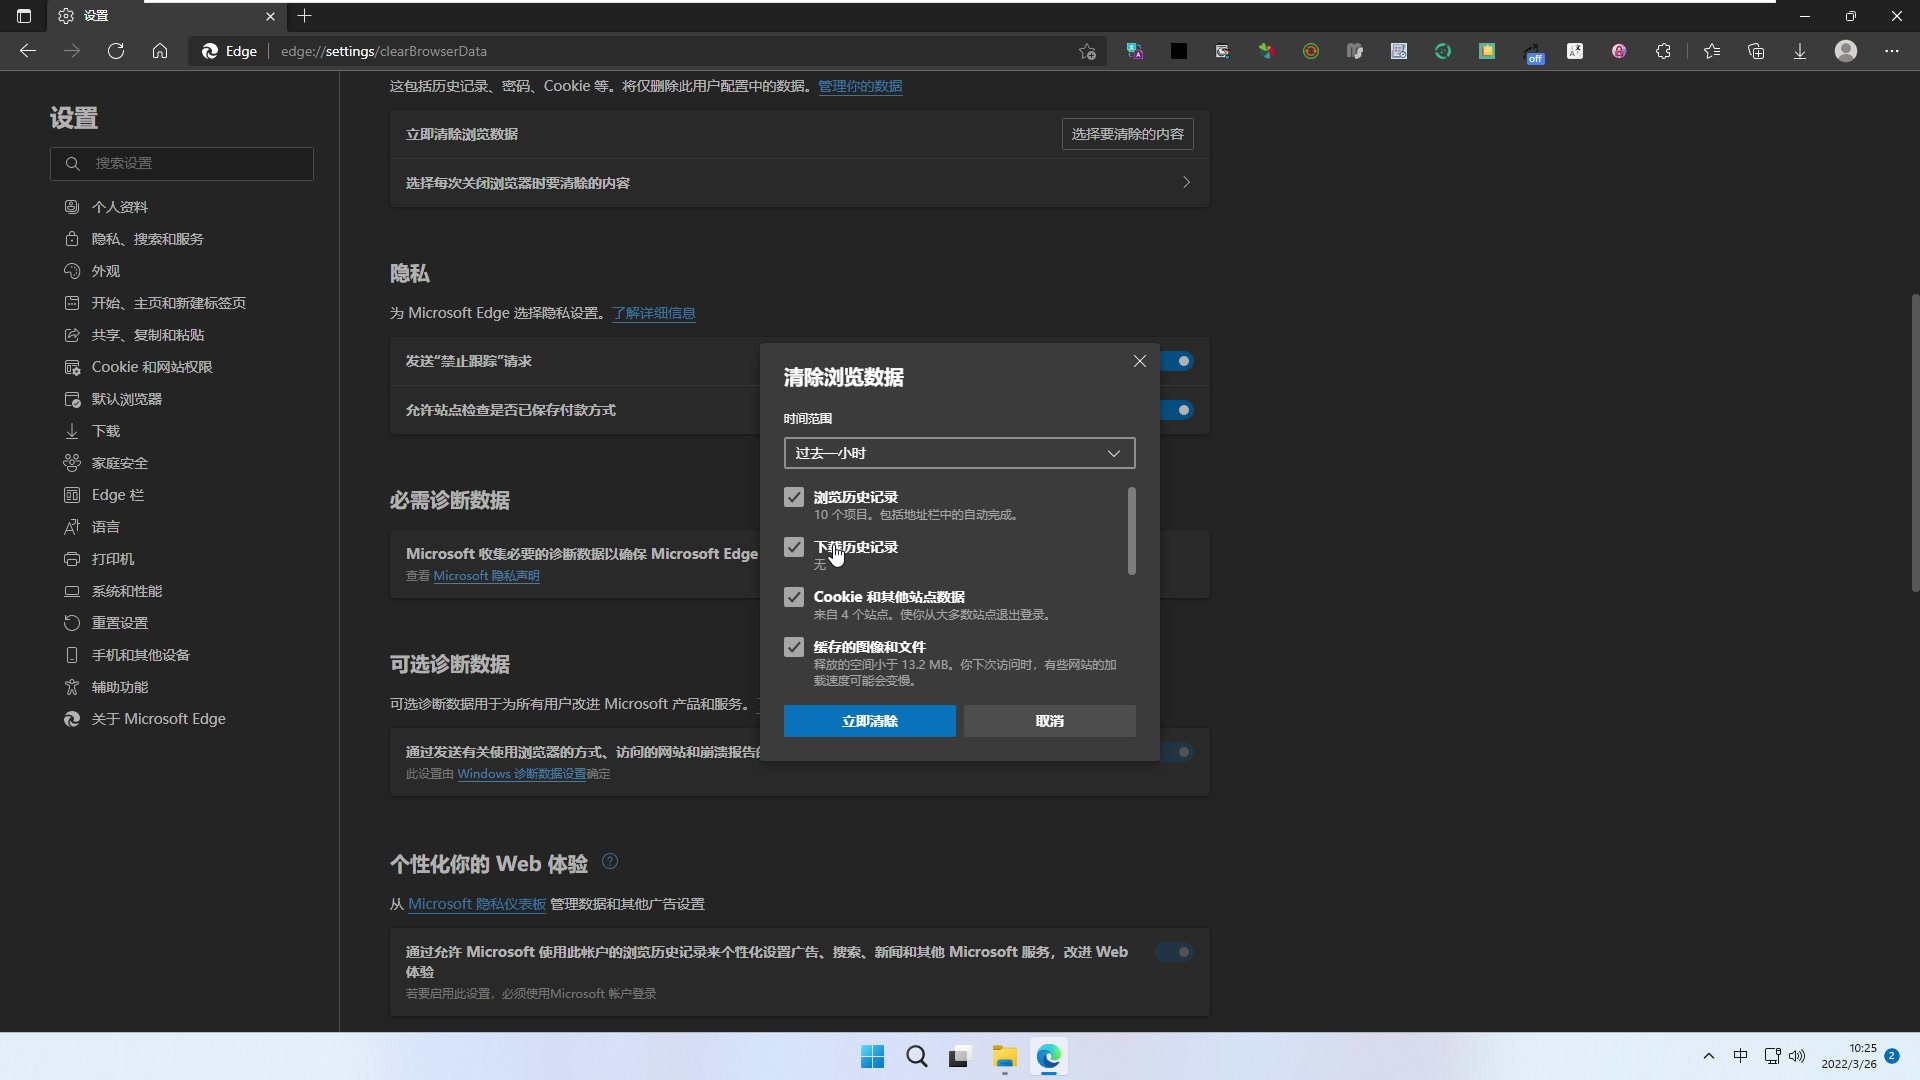The image size is (1920, 1080).
Task: Open taskbar Search
Action: click(916, 1057)
